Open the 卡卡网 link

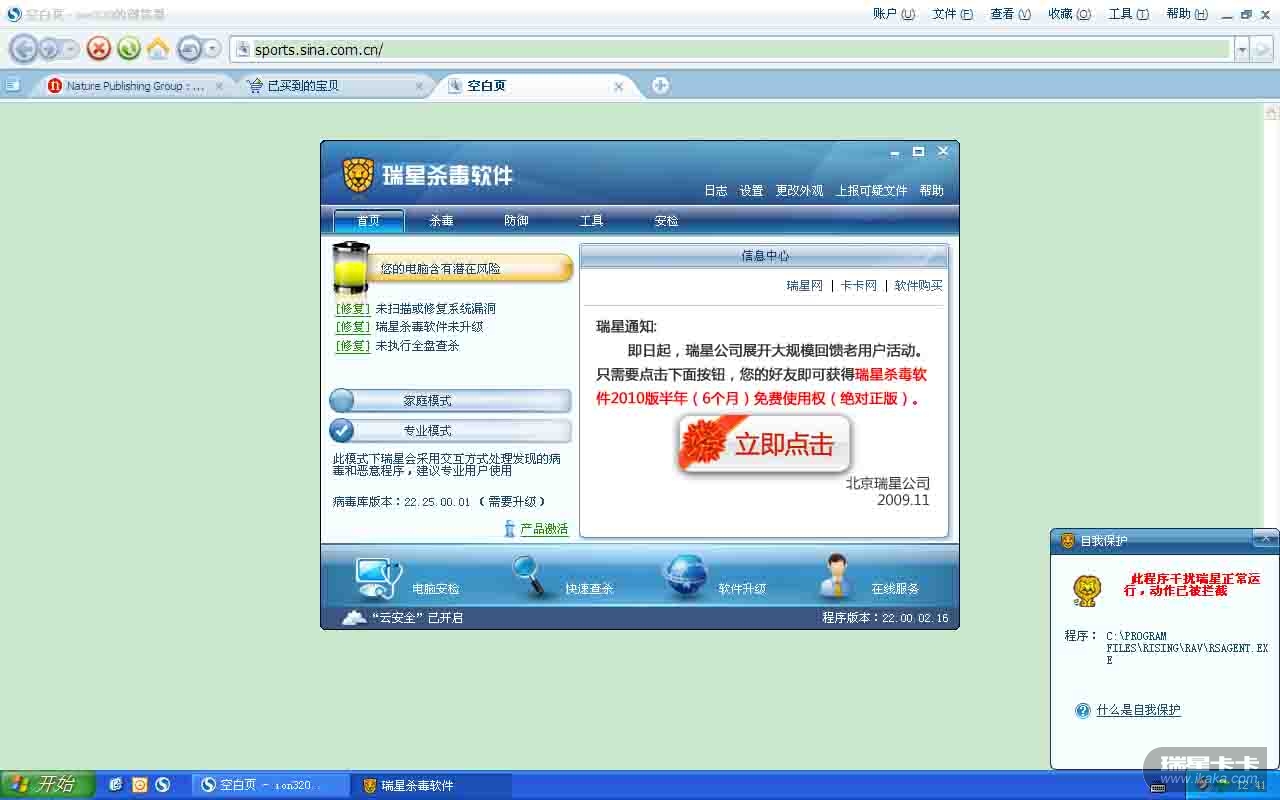point(859,286)
